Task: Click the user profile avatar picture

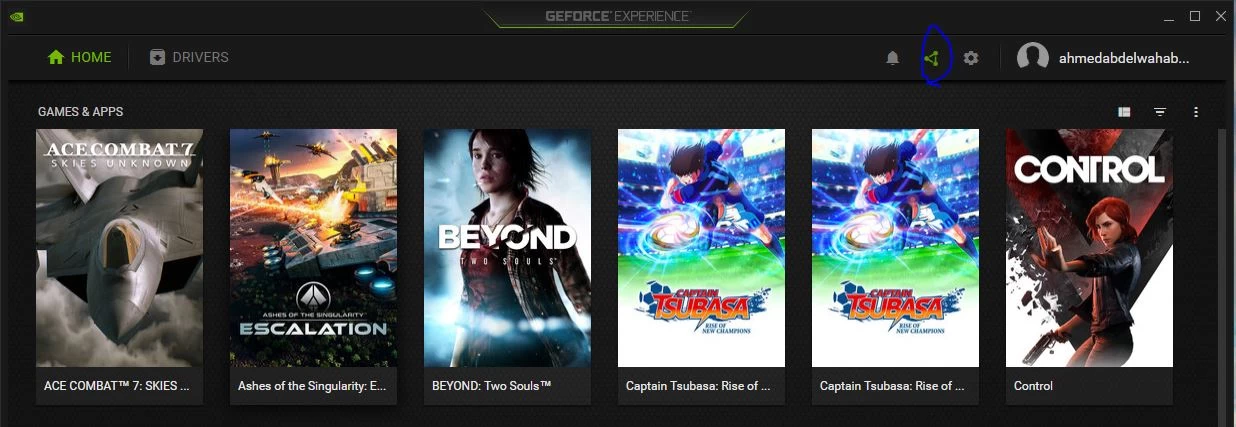Action: pyautogui.click(x=1033, y=58)
